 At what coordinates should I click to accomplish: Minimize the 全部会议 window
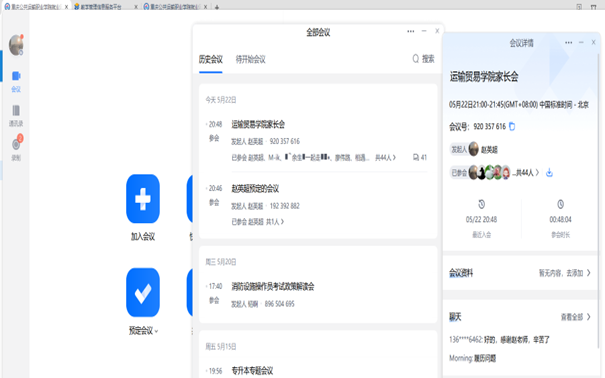[x=424, y=31]
